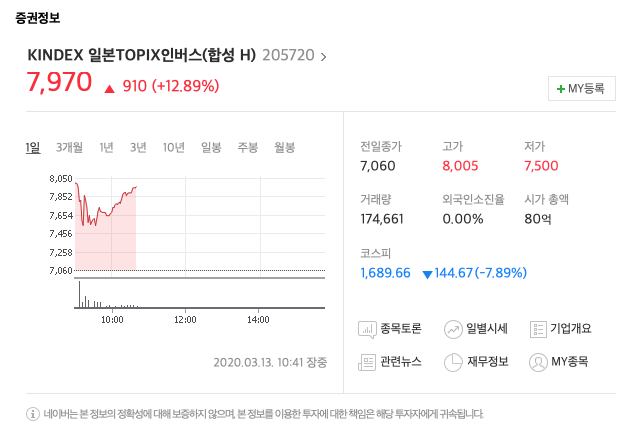
Task: Open the MY종목 person icon
Action: [x=537, y=361]
